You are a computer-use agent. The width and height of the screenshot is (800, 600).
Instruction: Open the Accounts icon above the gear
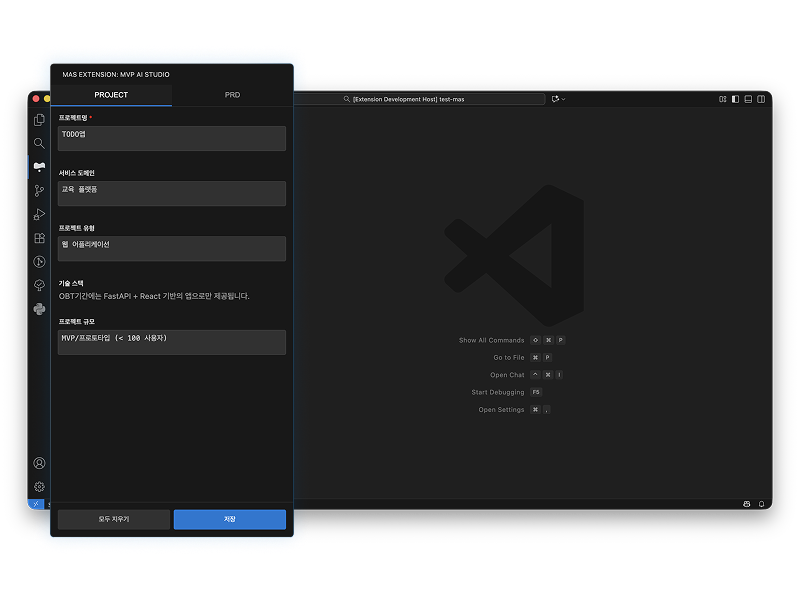point(38,463)
